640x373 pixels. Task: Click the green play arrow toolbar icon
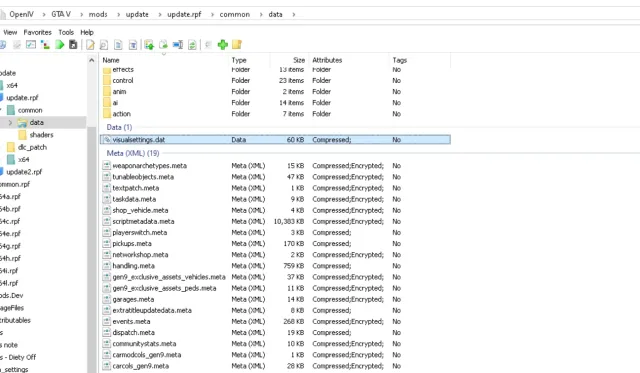pos(60,44)
